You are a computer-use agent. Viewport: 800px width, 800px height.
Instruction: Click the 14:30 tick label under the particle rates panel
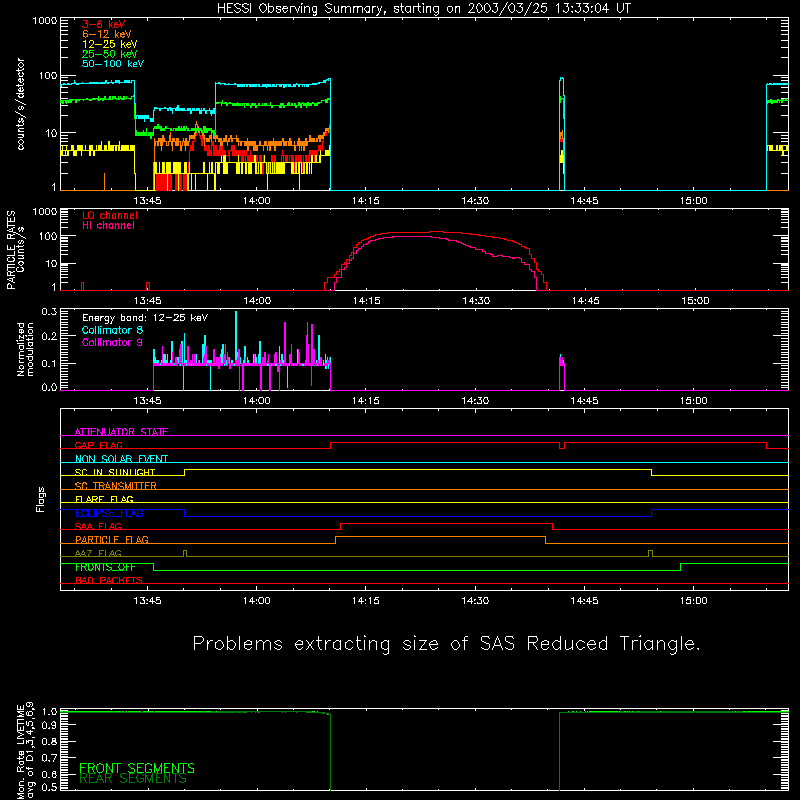point(475,301)
